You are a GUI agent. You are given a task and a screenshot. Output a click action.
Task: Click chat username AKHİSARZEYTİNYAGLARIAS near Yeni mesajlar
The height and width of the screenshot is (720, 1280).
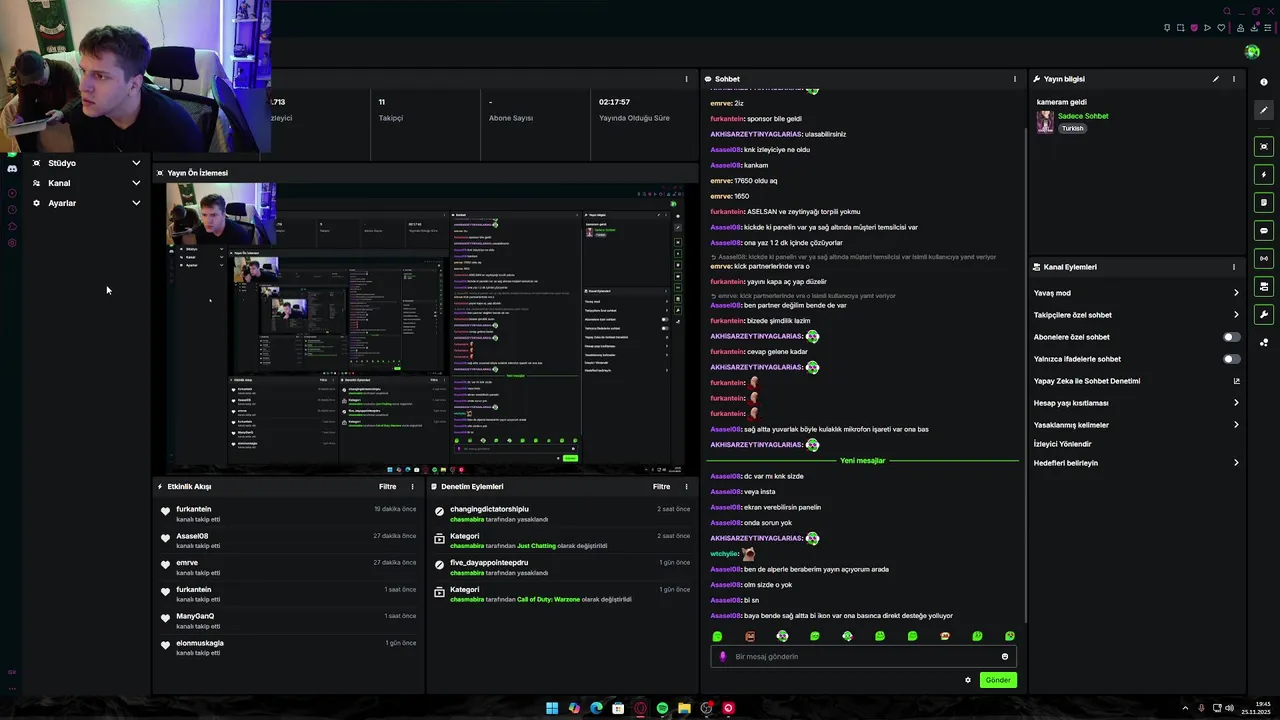[x=756, y=445]
